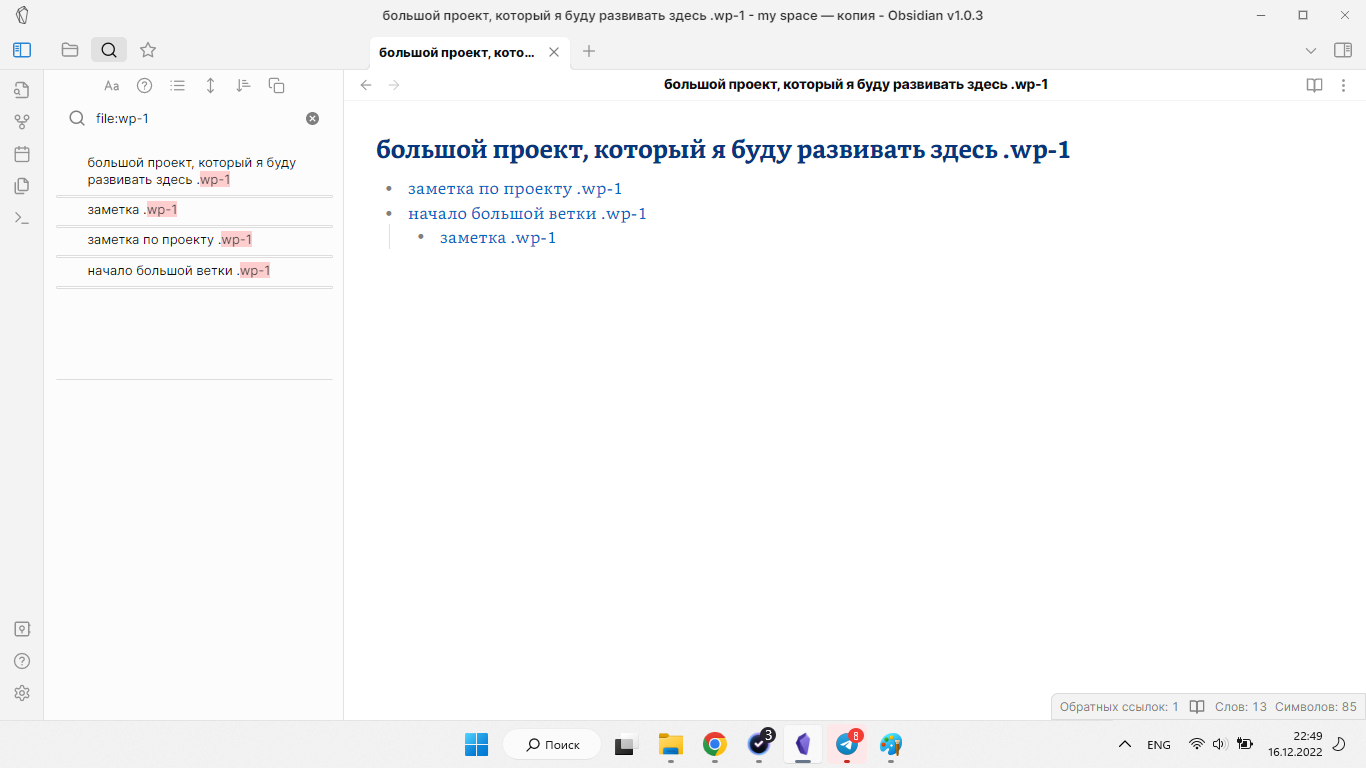
Task: Open result заметка по проекту .wp-1
Action: (x=194, y=240)
